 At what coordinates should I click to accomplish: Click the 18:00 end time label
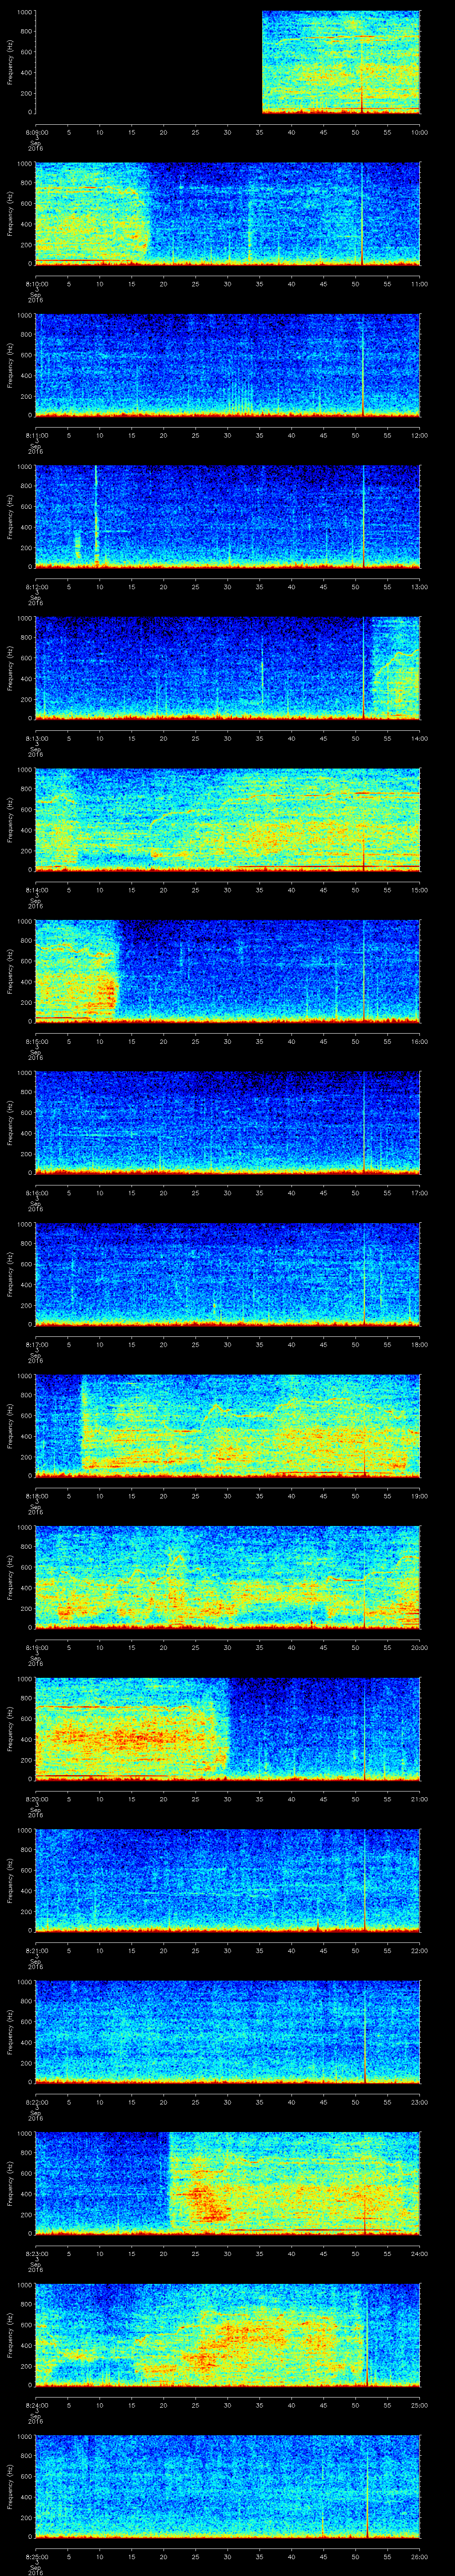(x=420, y=1344)
